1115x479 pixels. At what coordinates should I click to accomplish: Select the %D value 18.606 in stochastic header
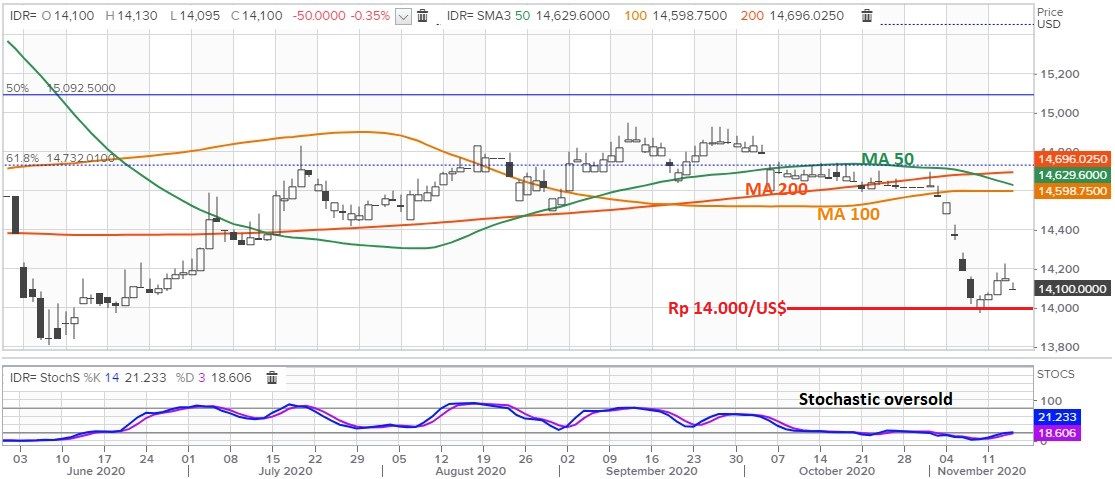(232, 377)
